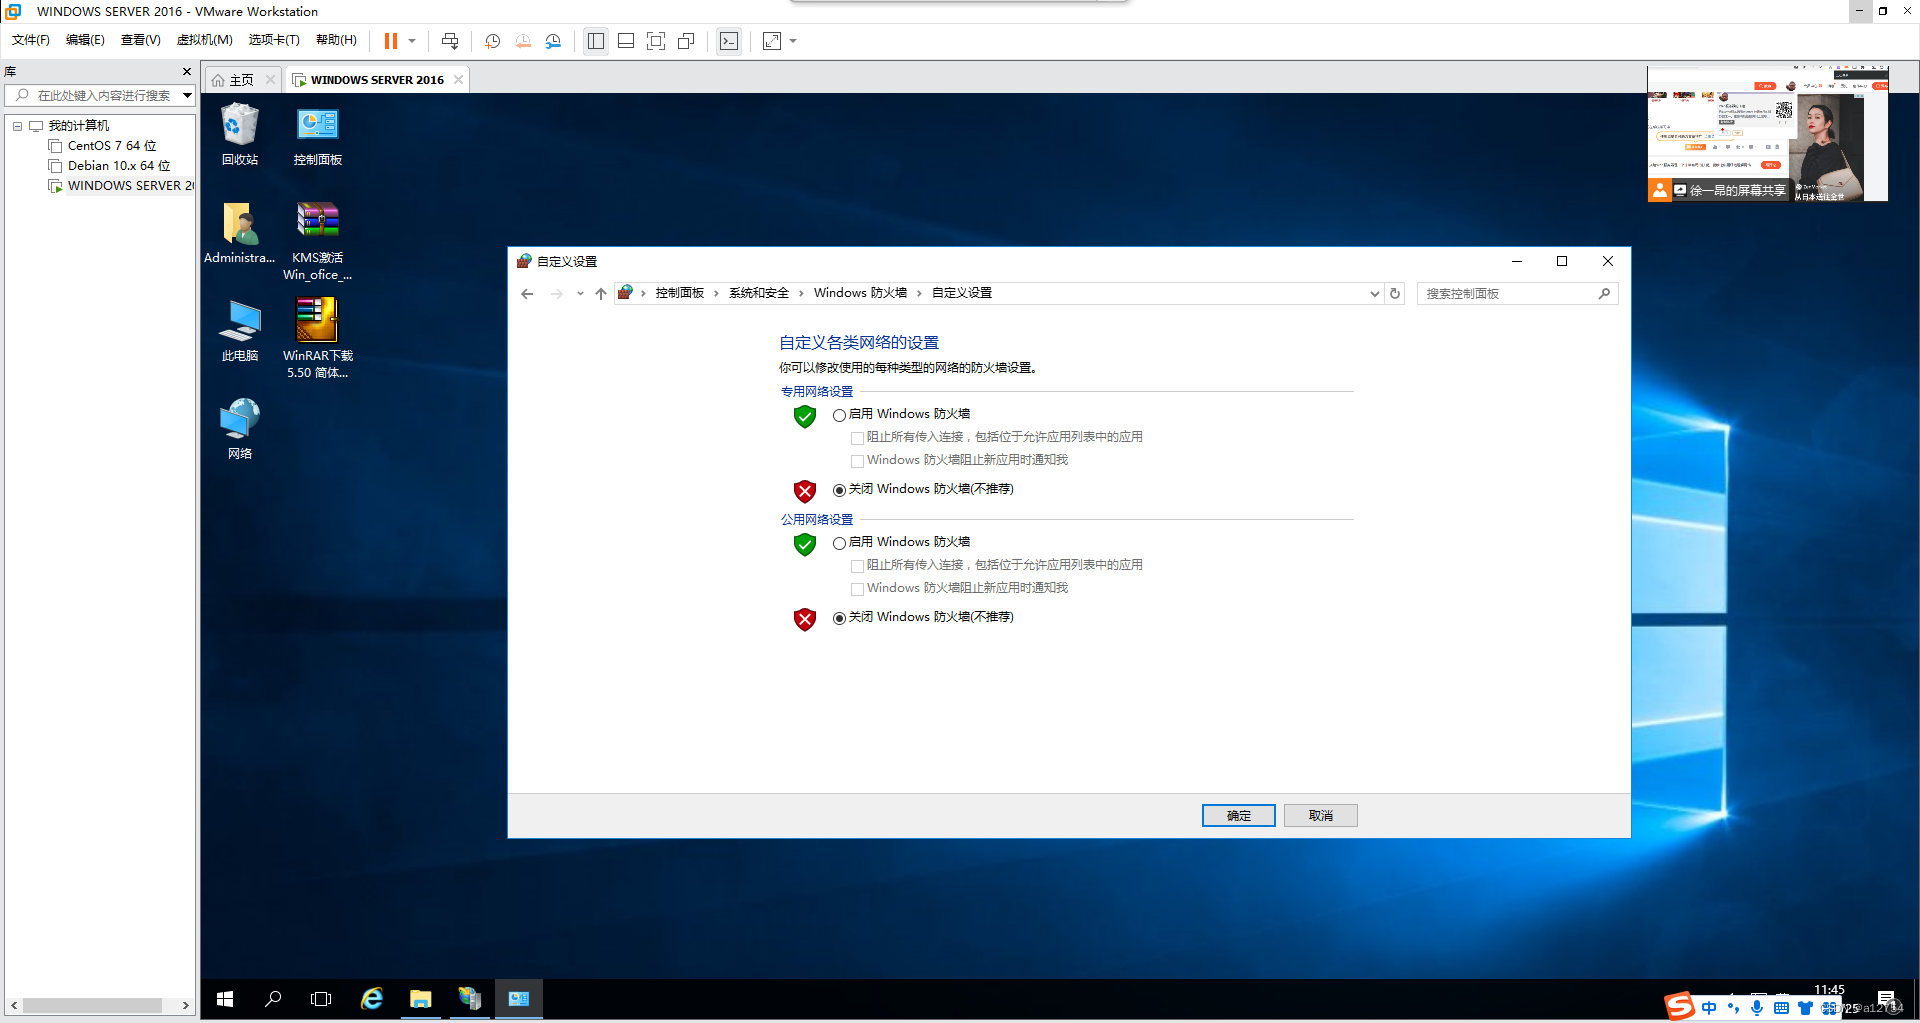This screenshot has width=1920, height=1023.
Task: Check block all incoming connections under 专用网络设置
Action: pyautogui.click(x=857, y=438)
